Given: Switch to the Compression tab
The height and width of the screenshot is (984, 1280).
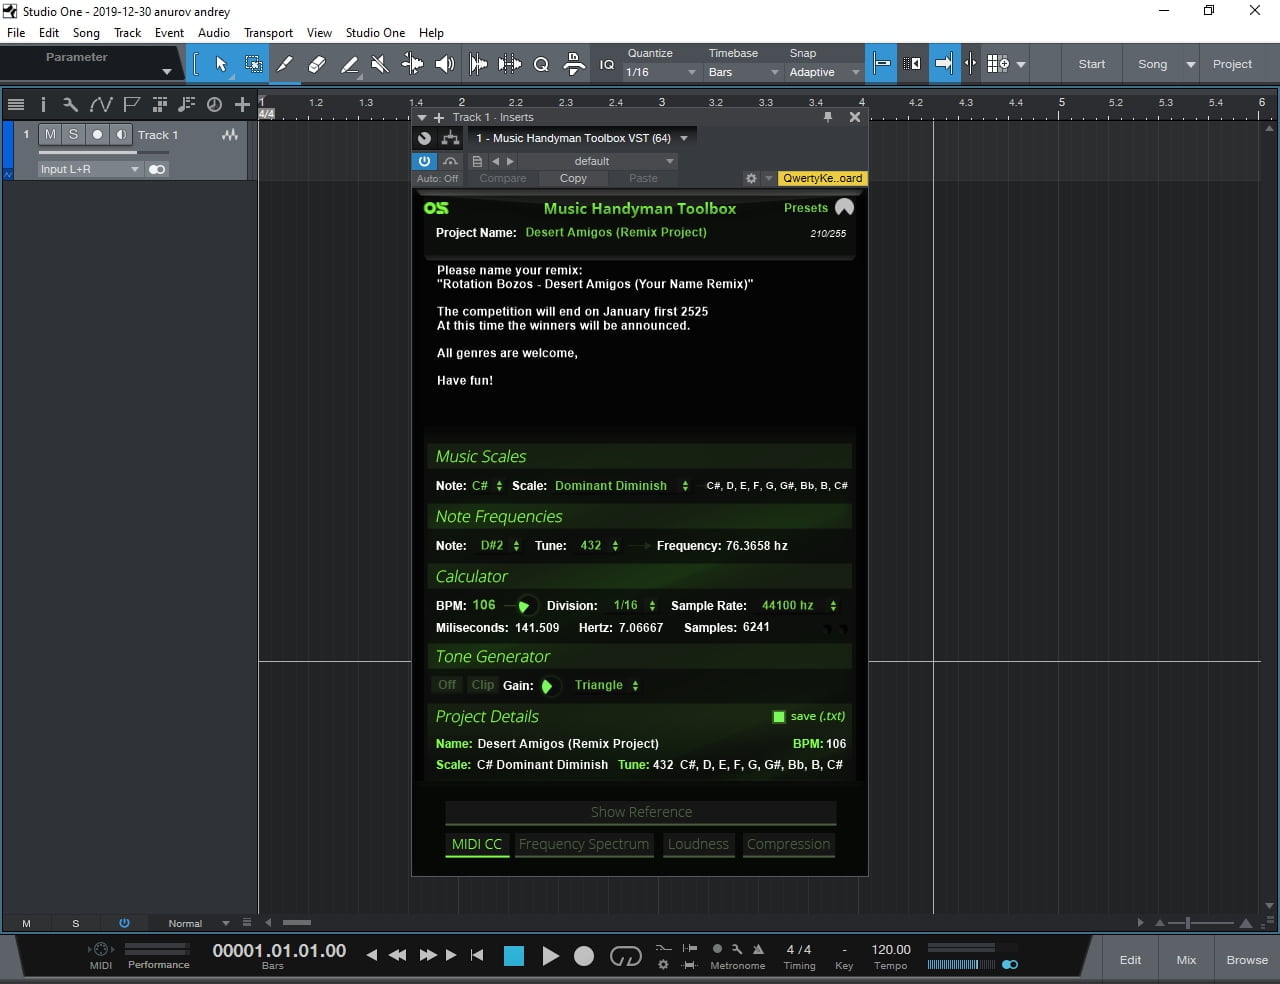Looking at the screenshot, I should click(x=788, y=844).
